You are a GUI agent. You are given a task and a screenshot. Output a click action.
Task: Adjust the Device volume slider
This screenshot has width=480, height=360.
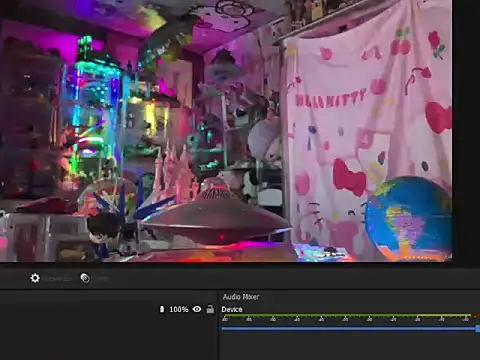pyautogui.click(x=351, y=329)
